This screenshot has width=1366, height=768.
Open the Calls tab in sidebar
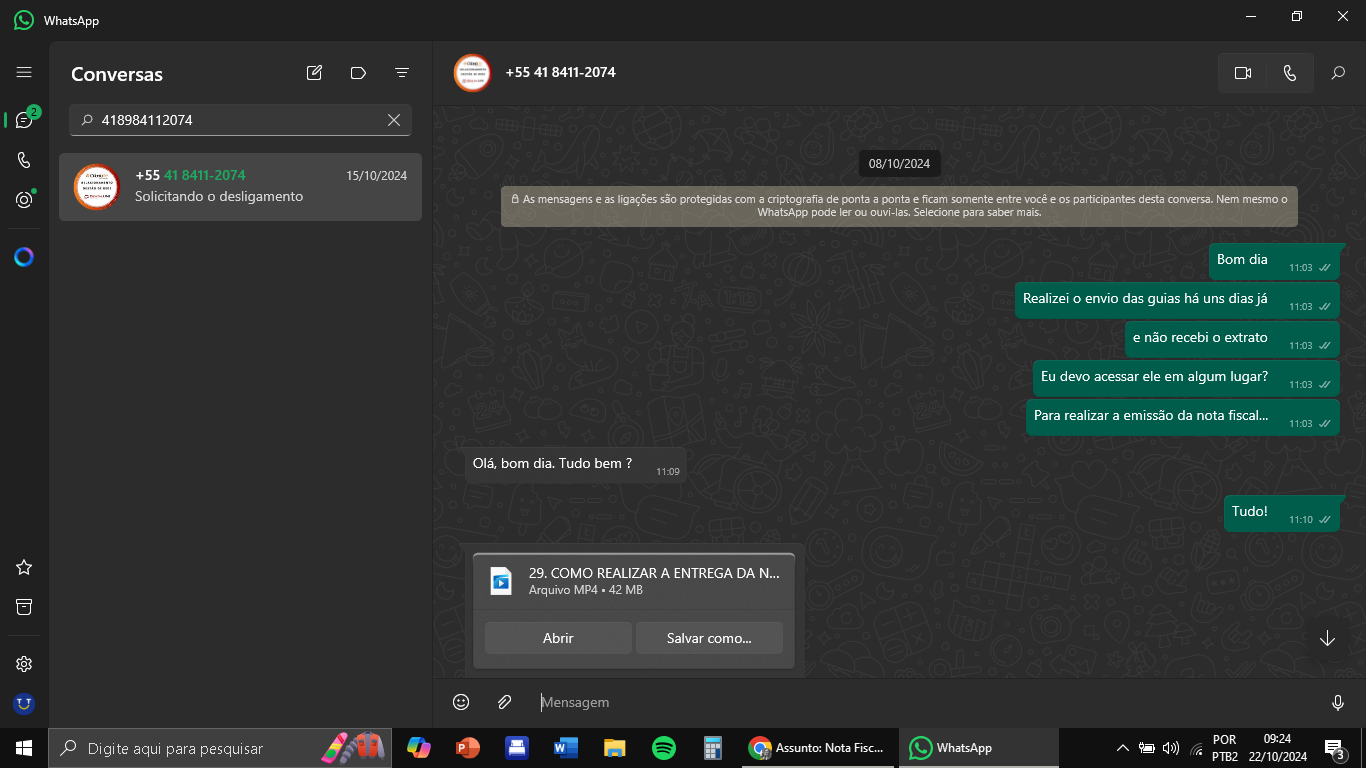[x=24, y=160]
